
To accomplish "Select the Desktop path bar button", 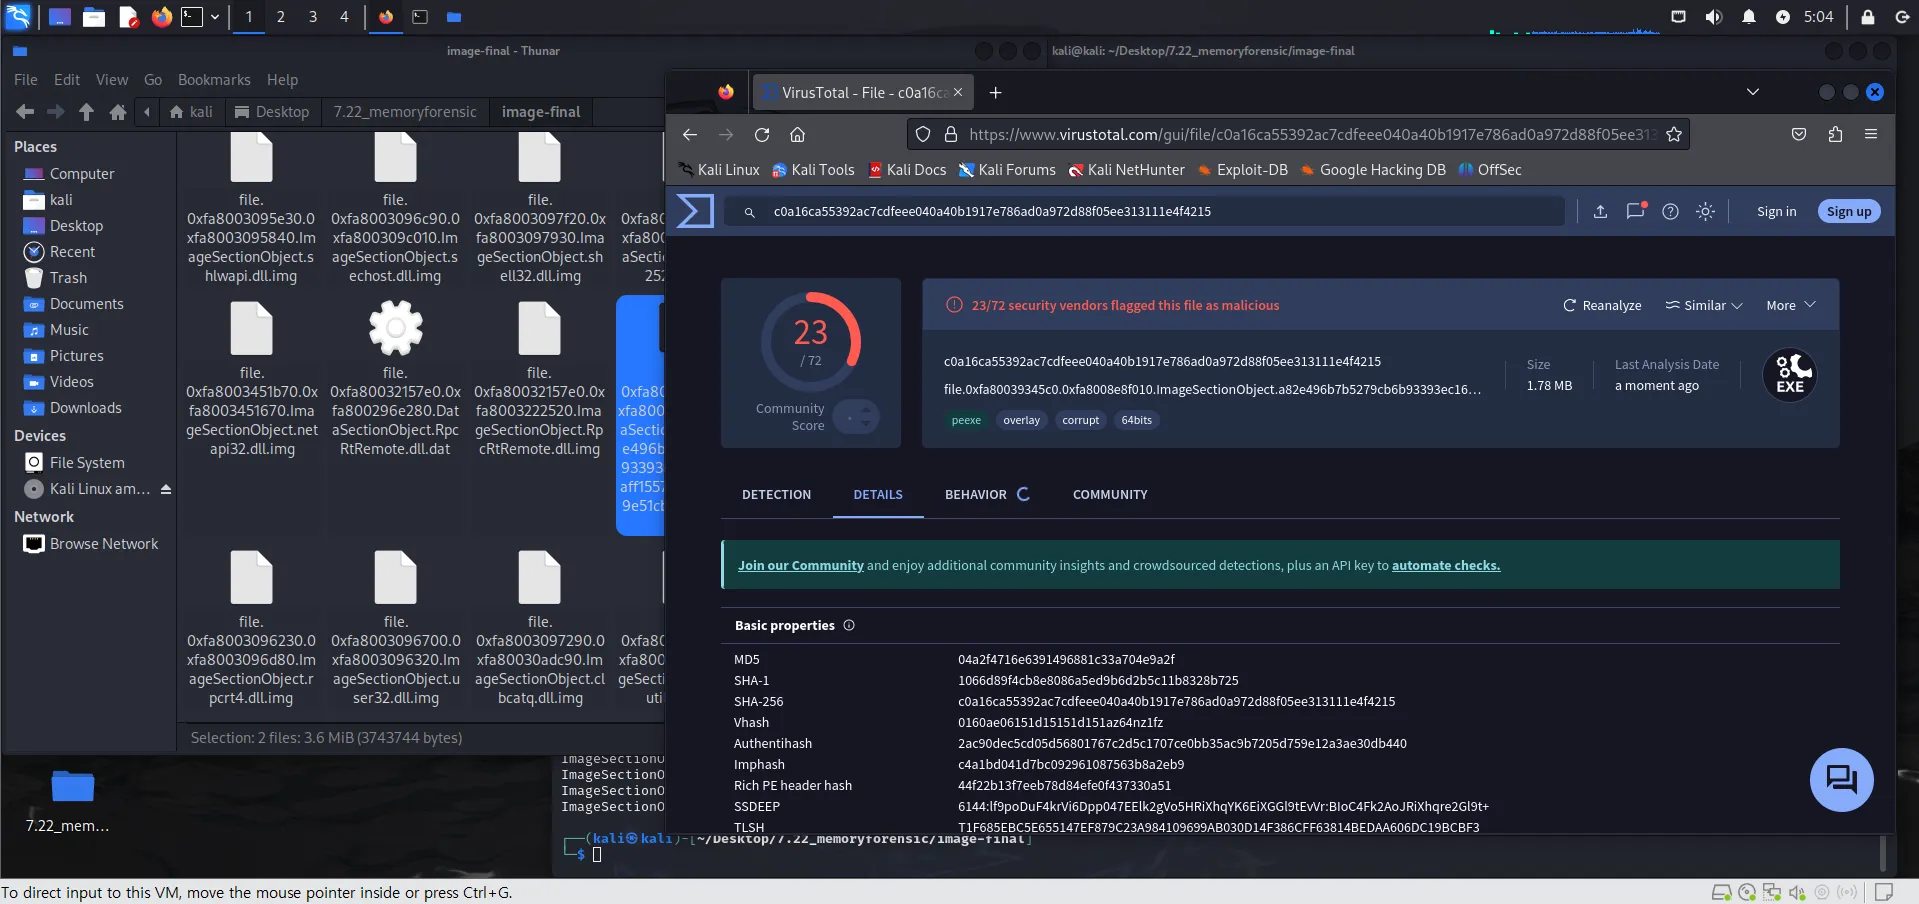I will tap(272, 112).
